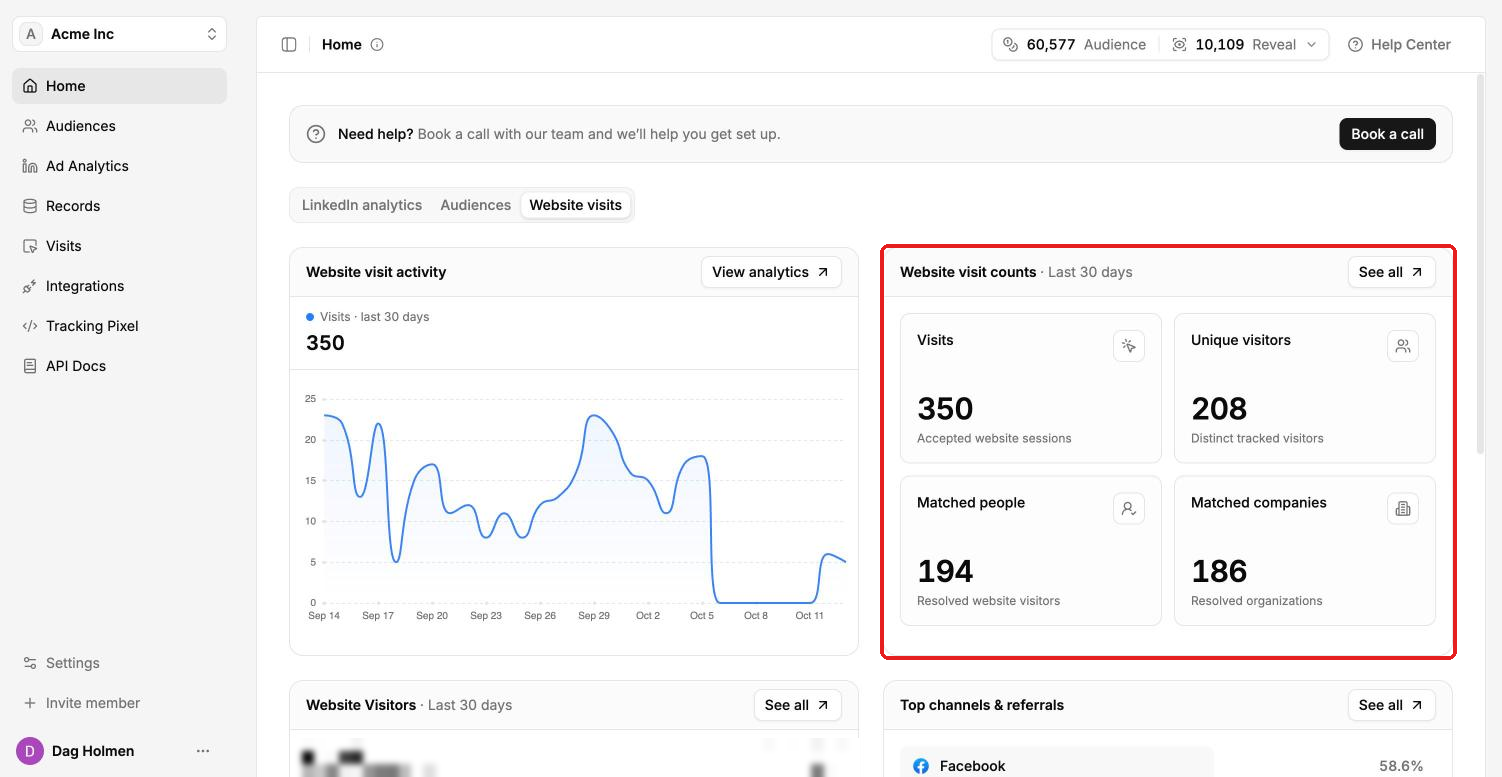
Task: Click Invite member
Action: 119,703
